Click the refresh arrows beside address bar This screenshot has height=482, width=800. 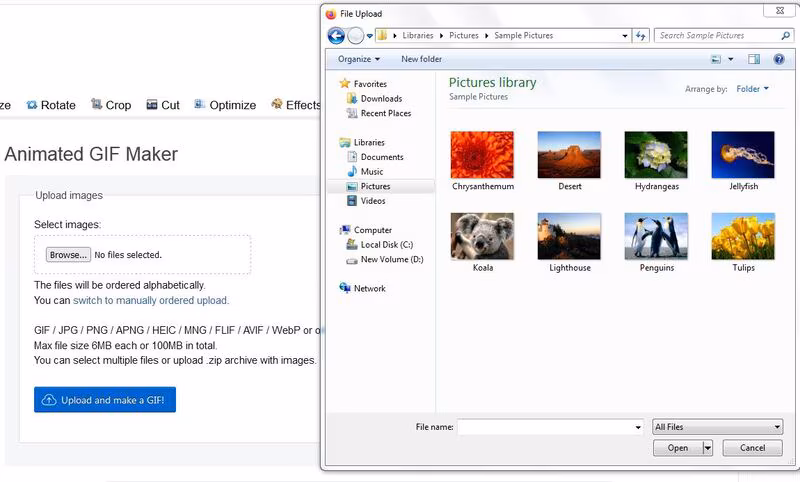coord(640,36)
